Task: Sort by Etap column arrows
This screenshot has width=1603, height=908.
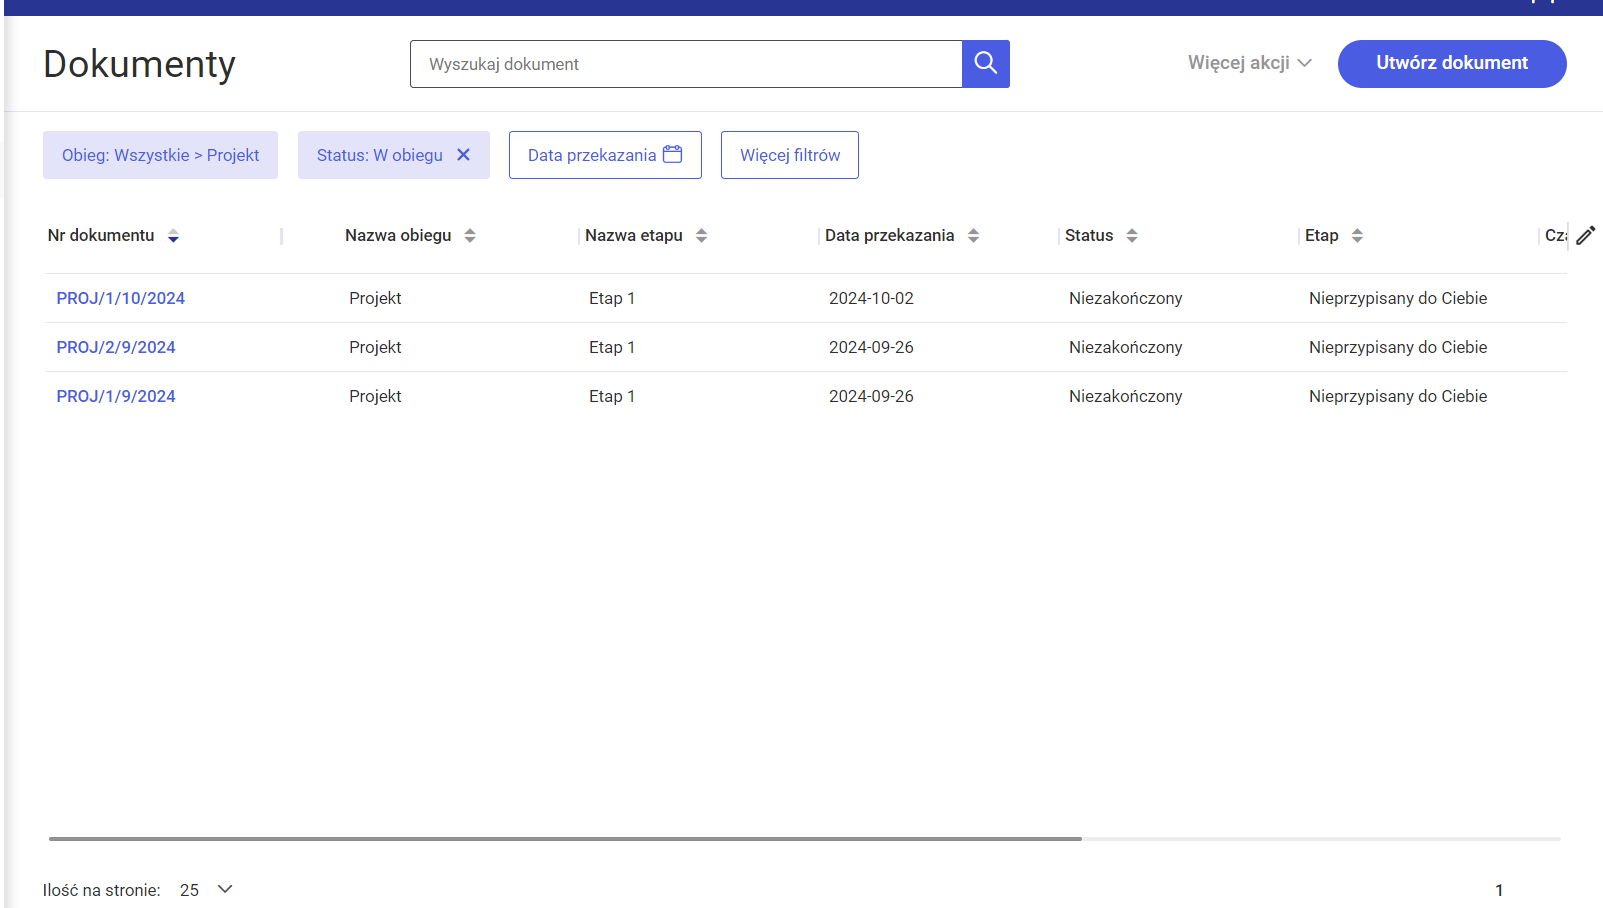Action: point(1356,236)
